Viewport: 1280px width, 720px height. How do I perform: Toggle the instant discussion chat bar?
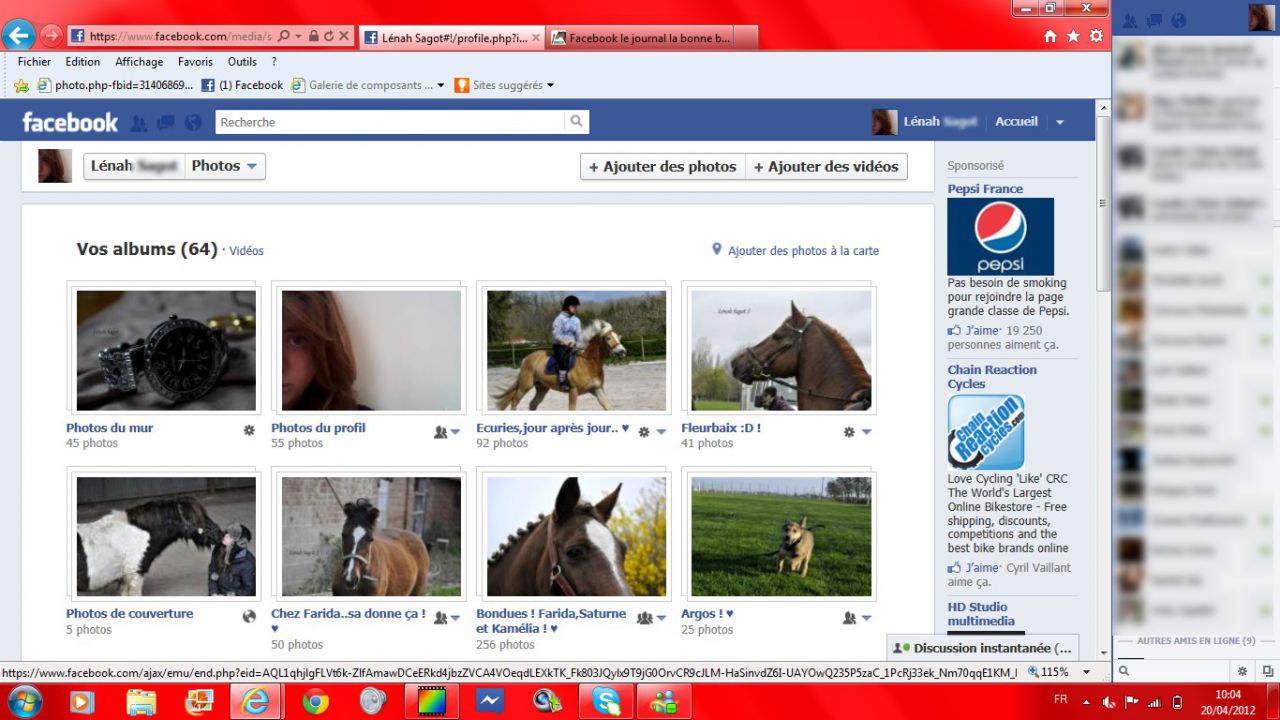[981, 648]
